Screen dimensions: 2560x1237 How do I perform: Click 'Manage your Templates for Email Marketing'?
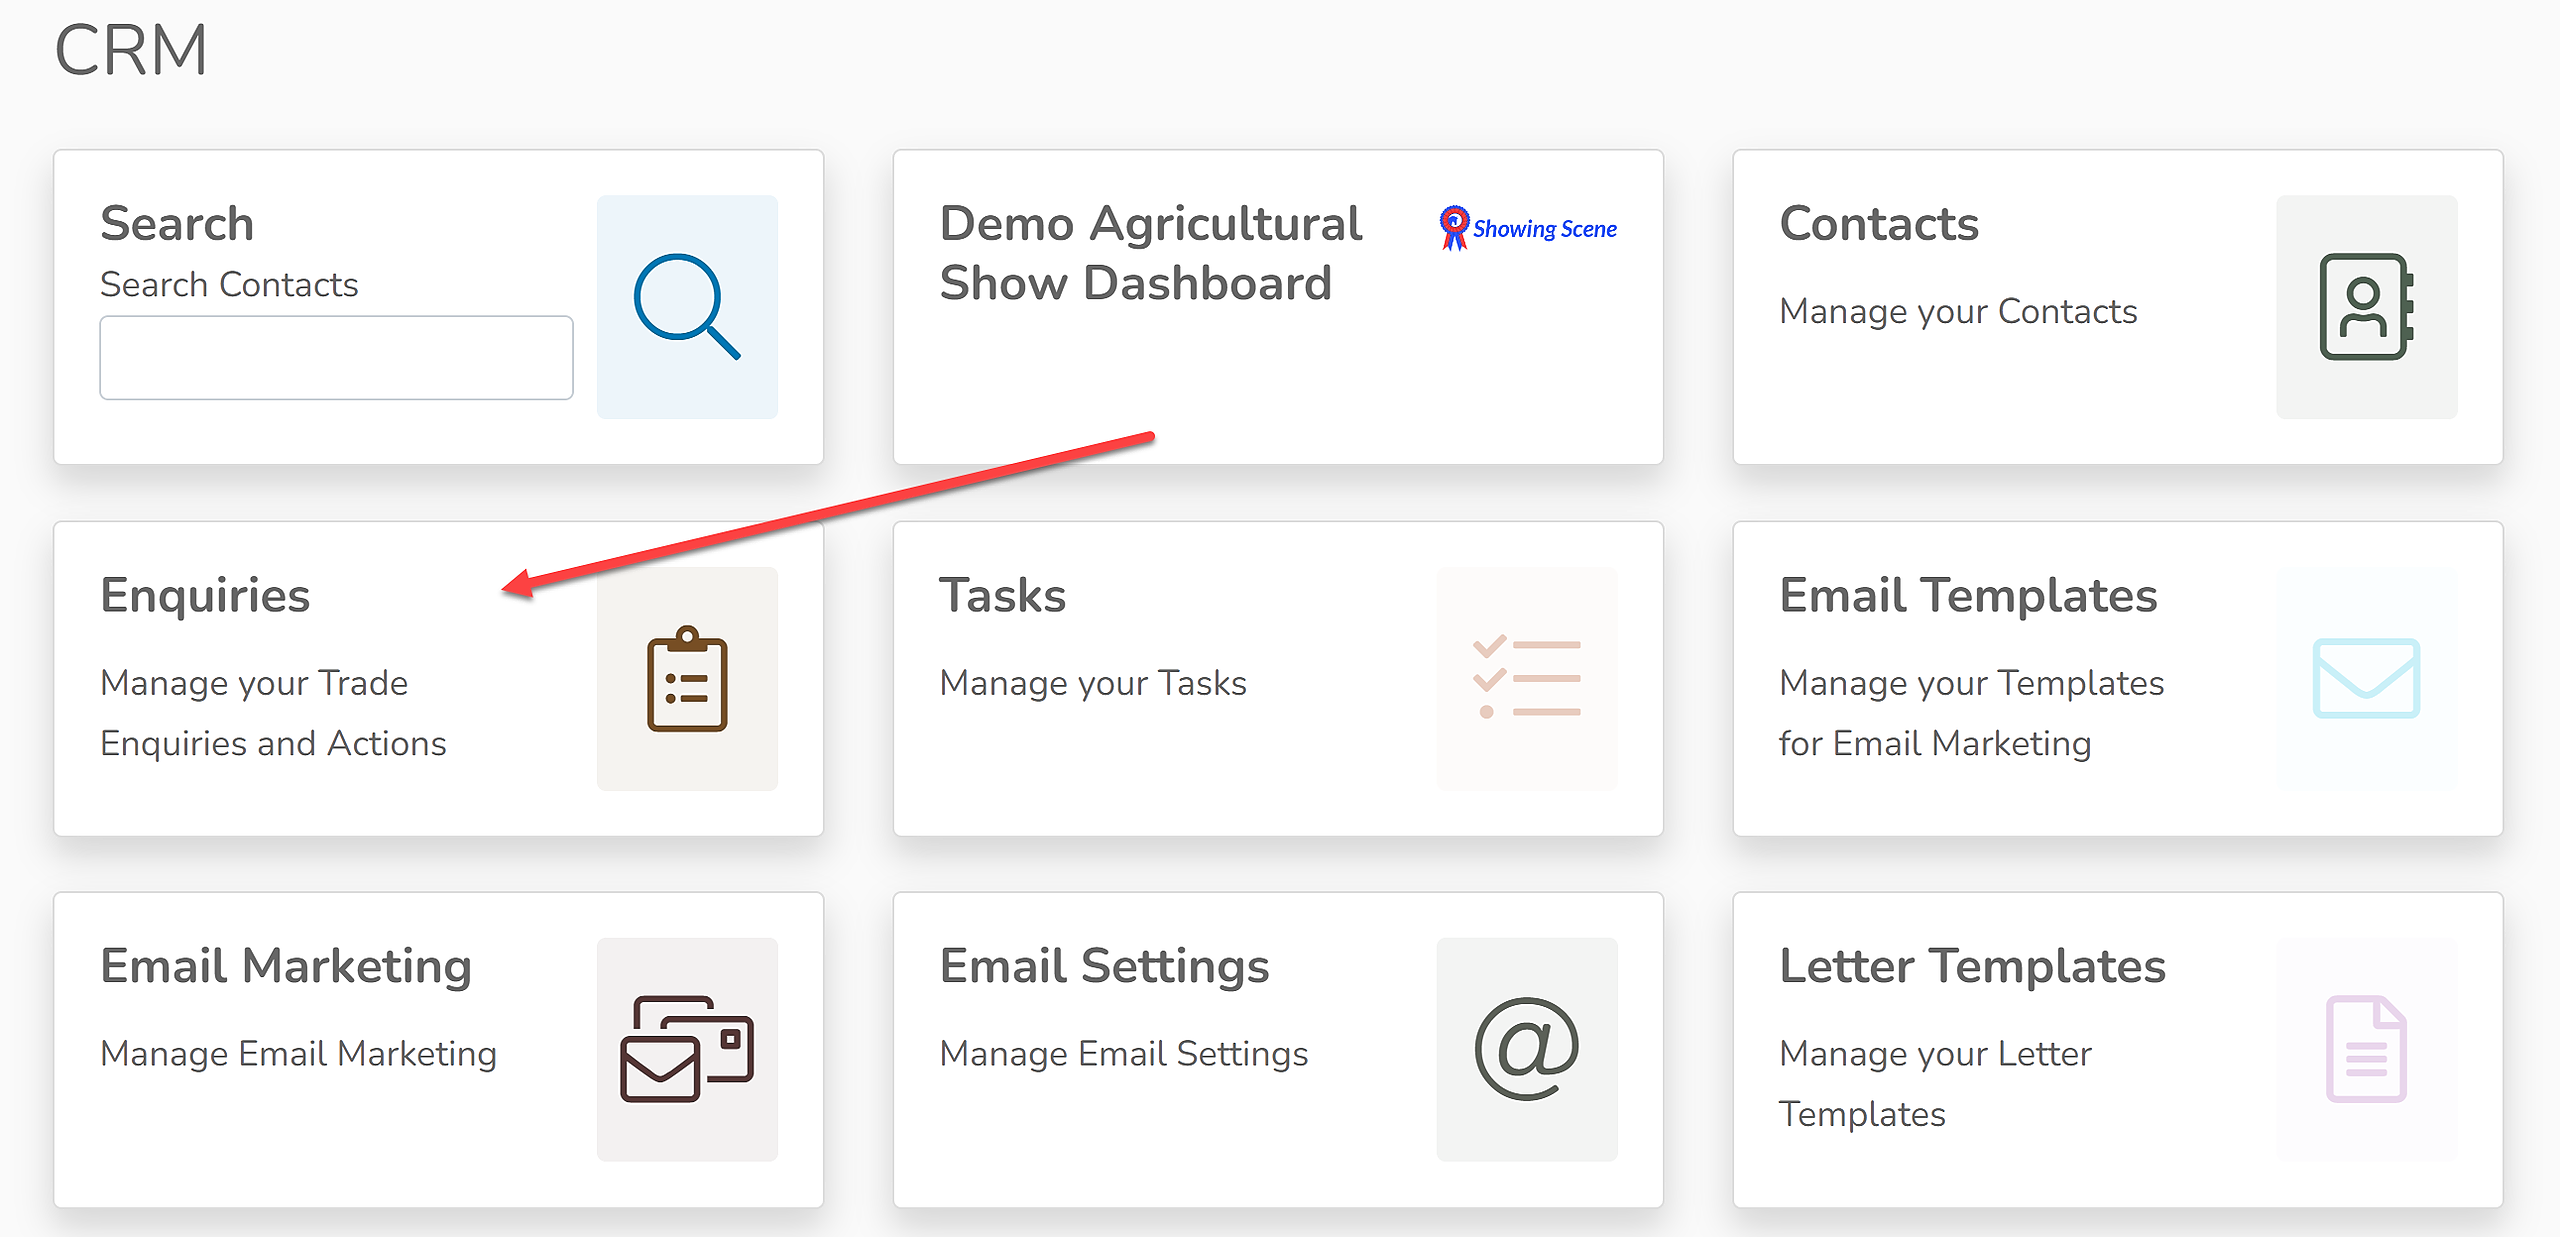[1971, 713]
